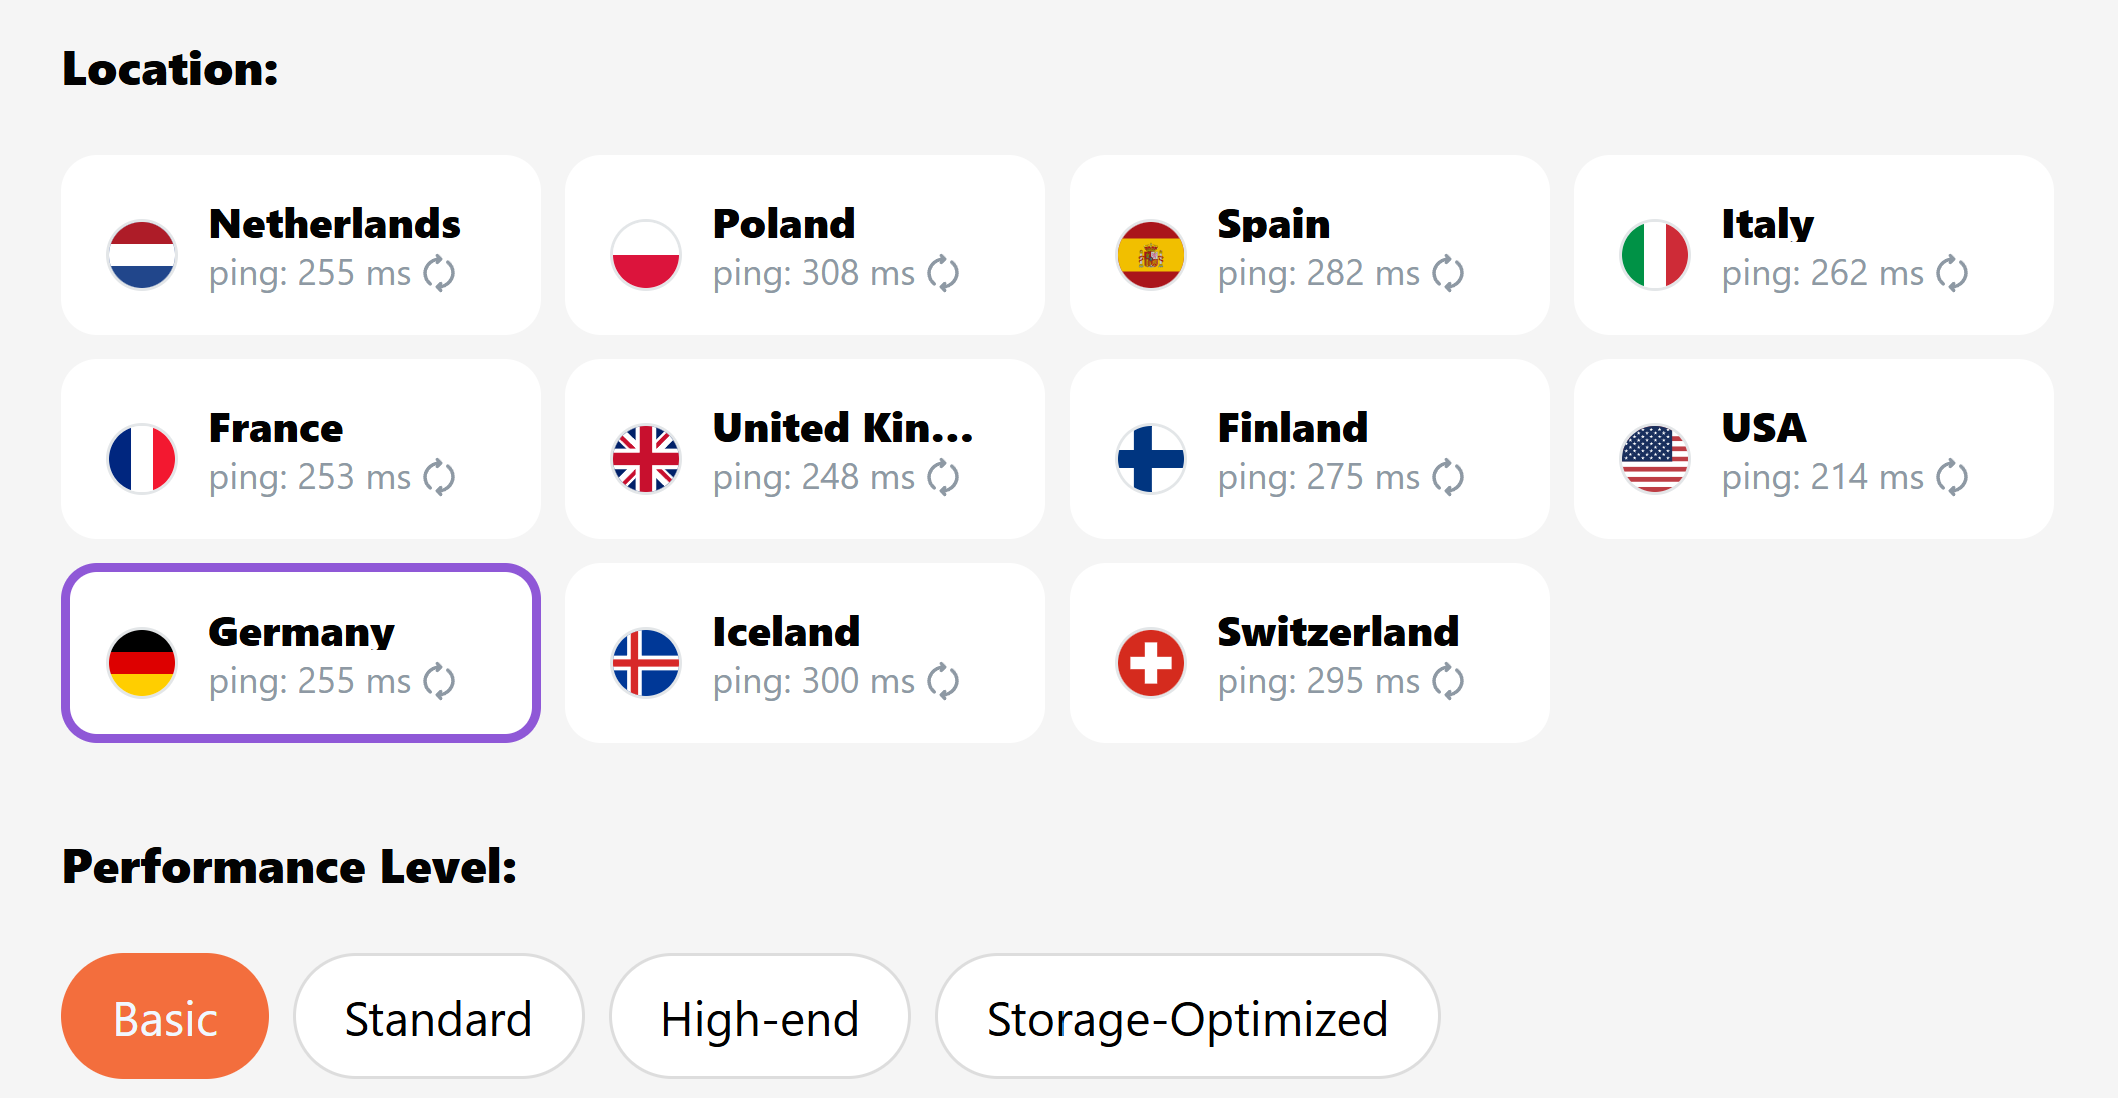Select the USA location card
Viewport: 2118px width, 1098px height.
(1812, 448)
